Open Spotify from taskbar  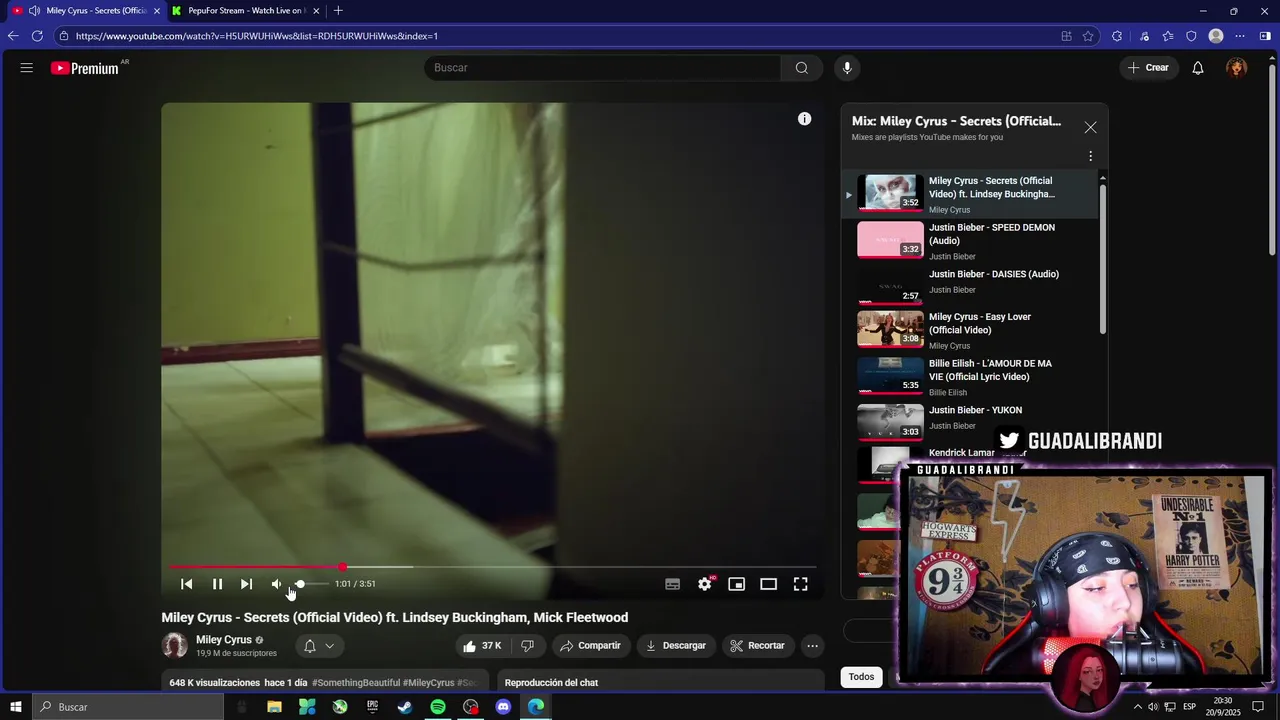438,707
